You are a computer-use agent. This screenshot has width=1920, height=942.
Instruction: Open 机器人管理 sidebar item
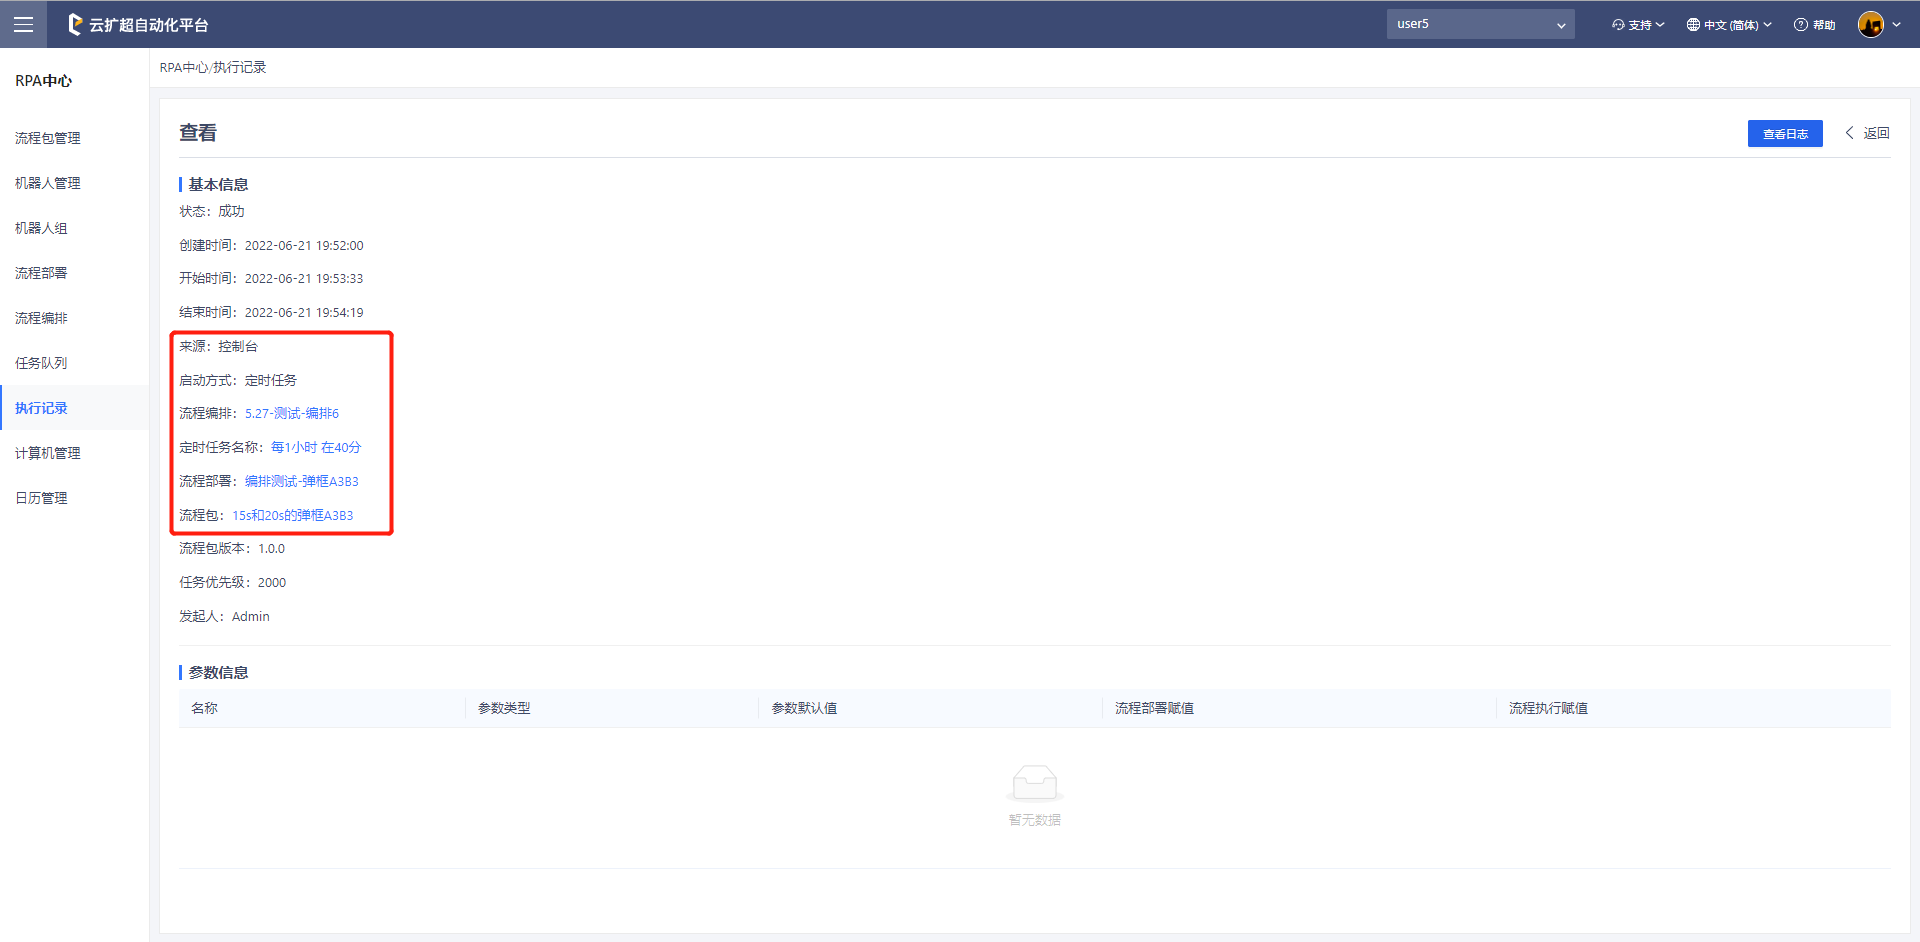(48, 183)
